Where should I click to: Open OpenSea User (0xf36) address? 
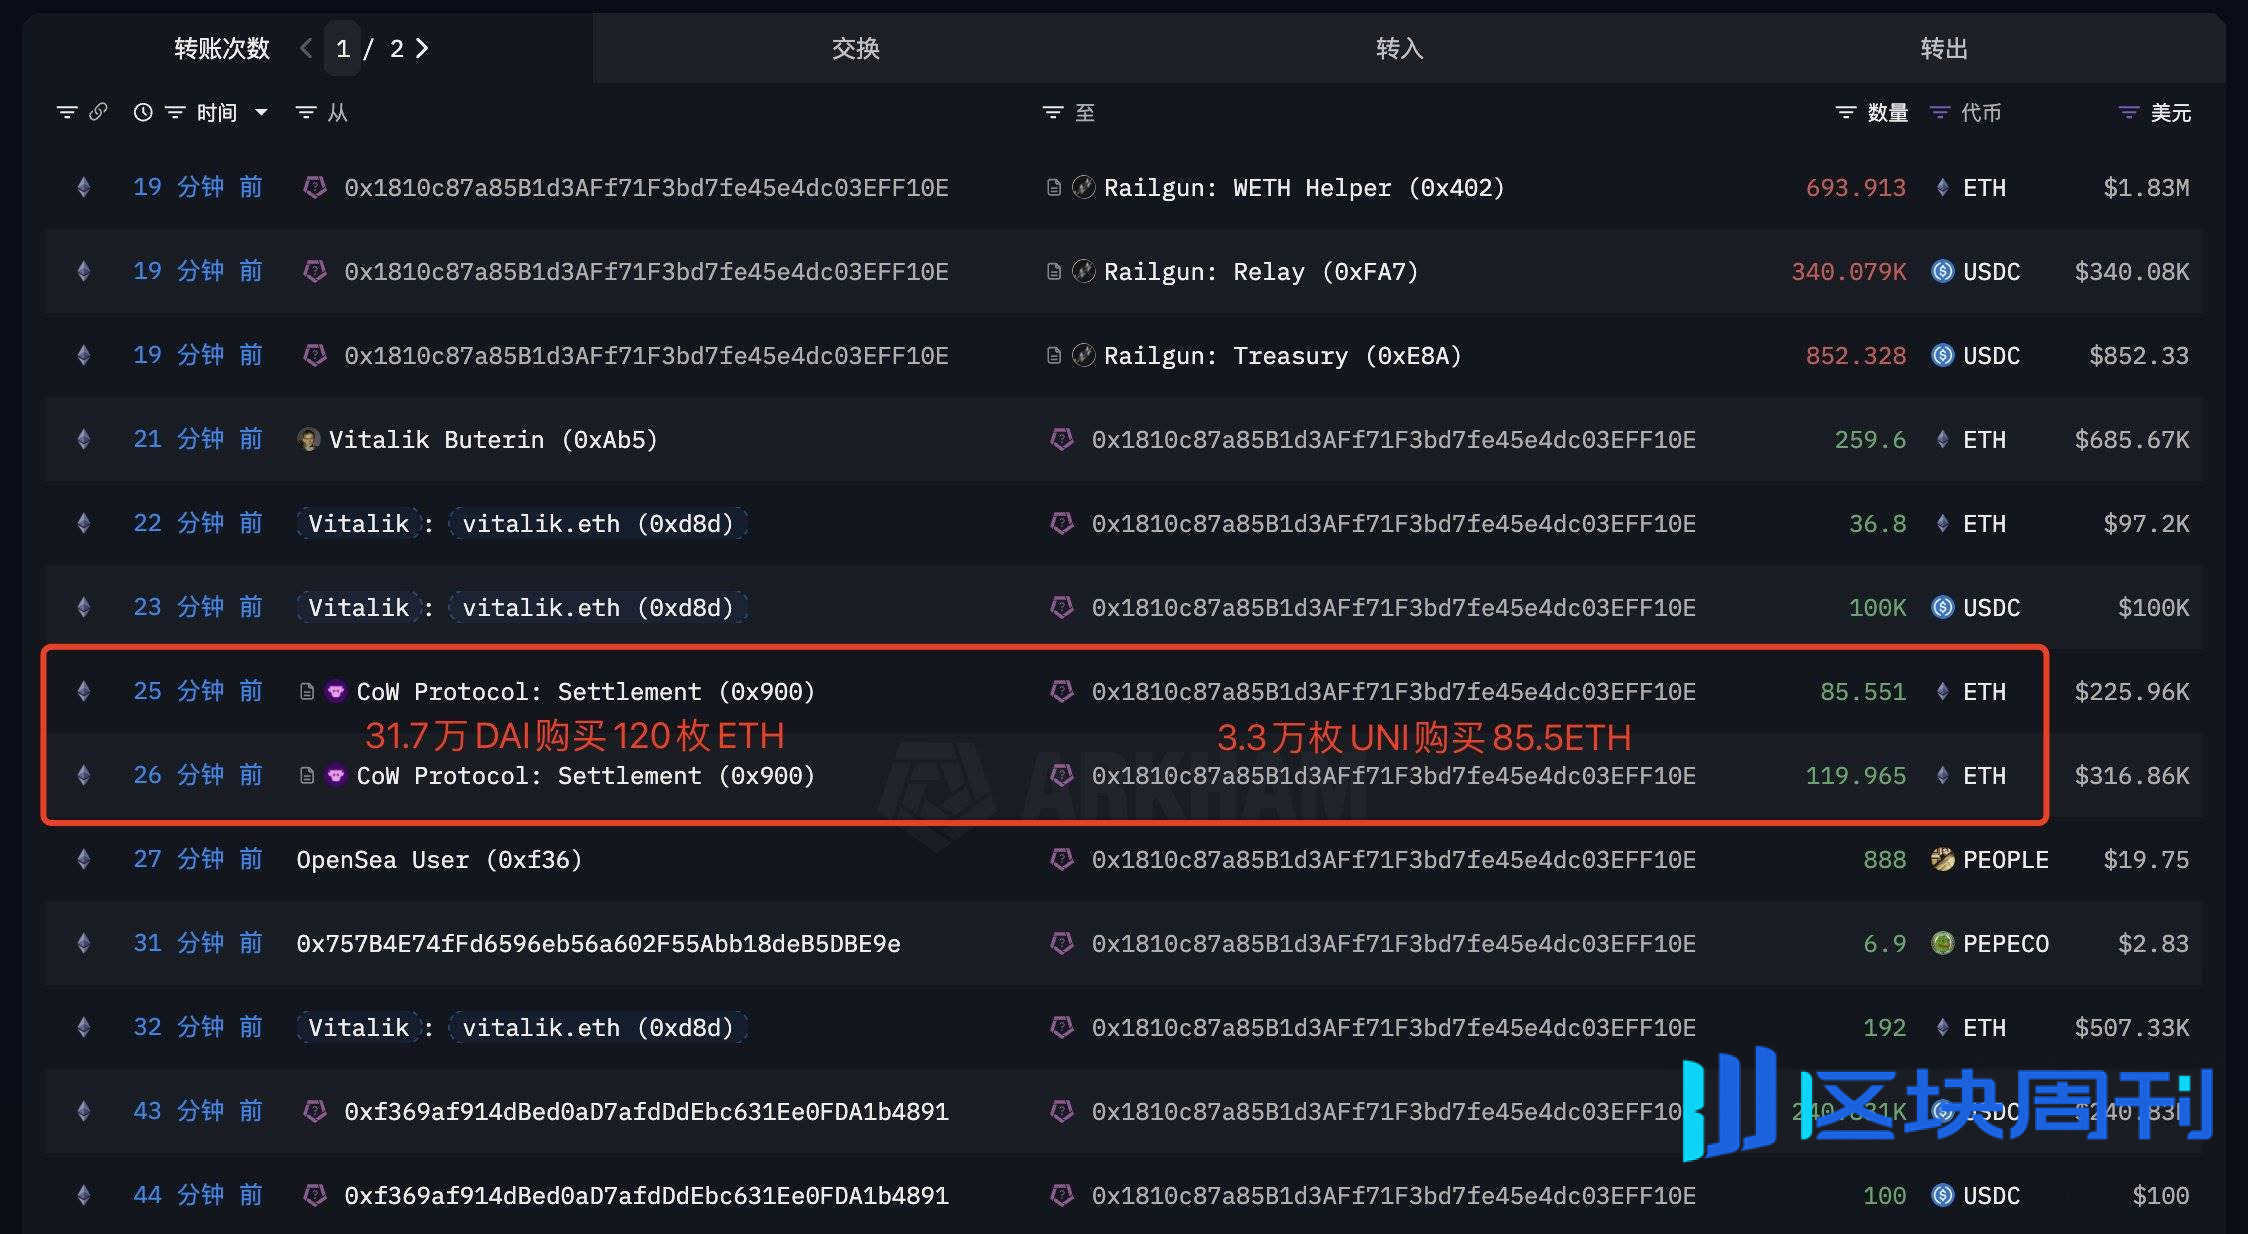pos(439,860)
